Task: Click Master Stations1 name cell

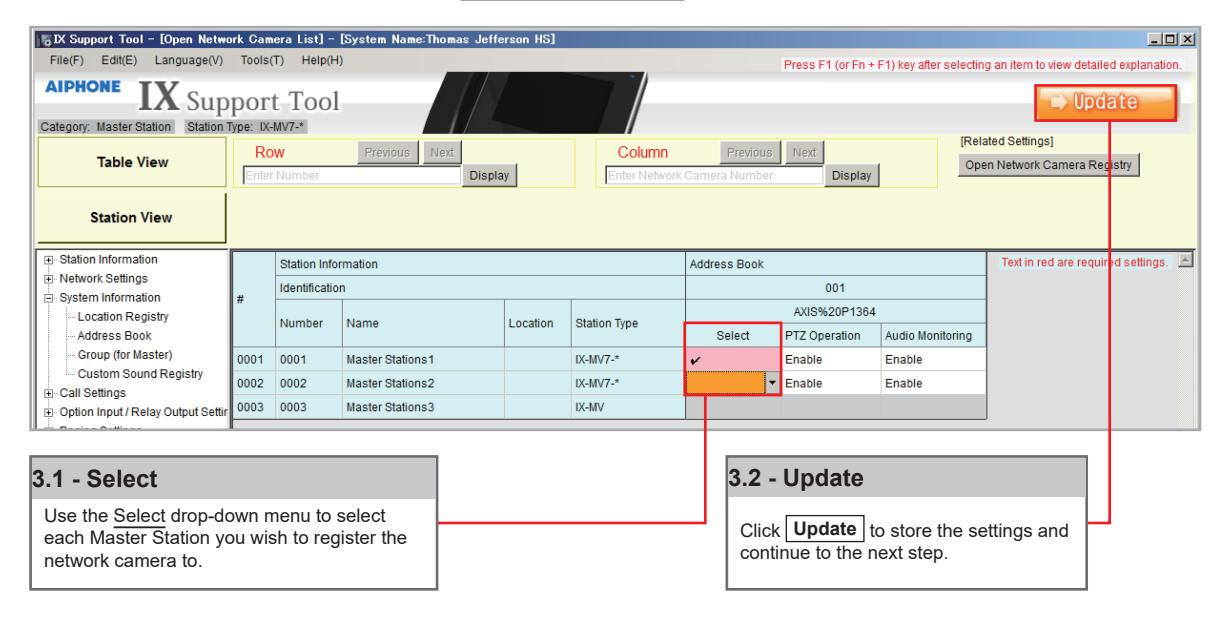Action: click(423, 358)
